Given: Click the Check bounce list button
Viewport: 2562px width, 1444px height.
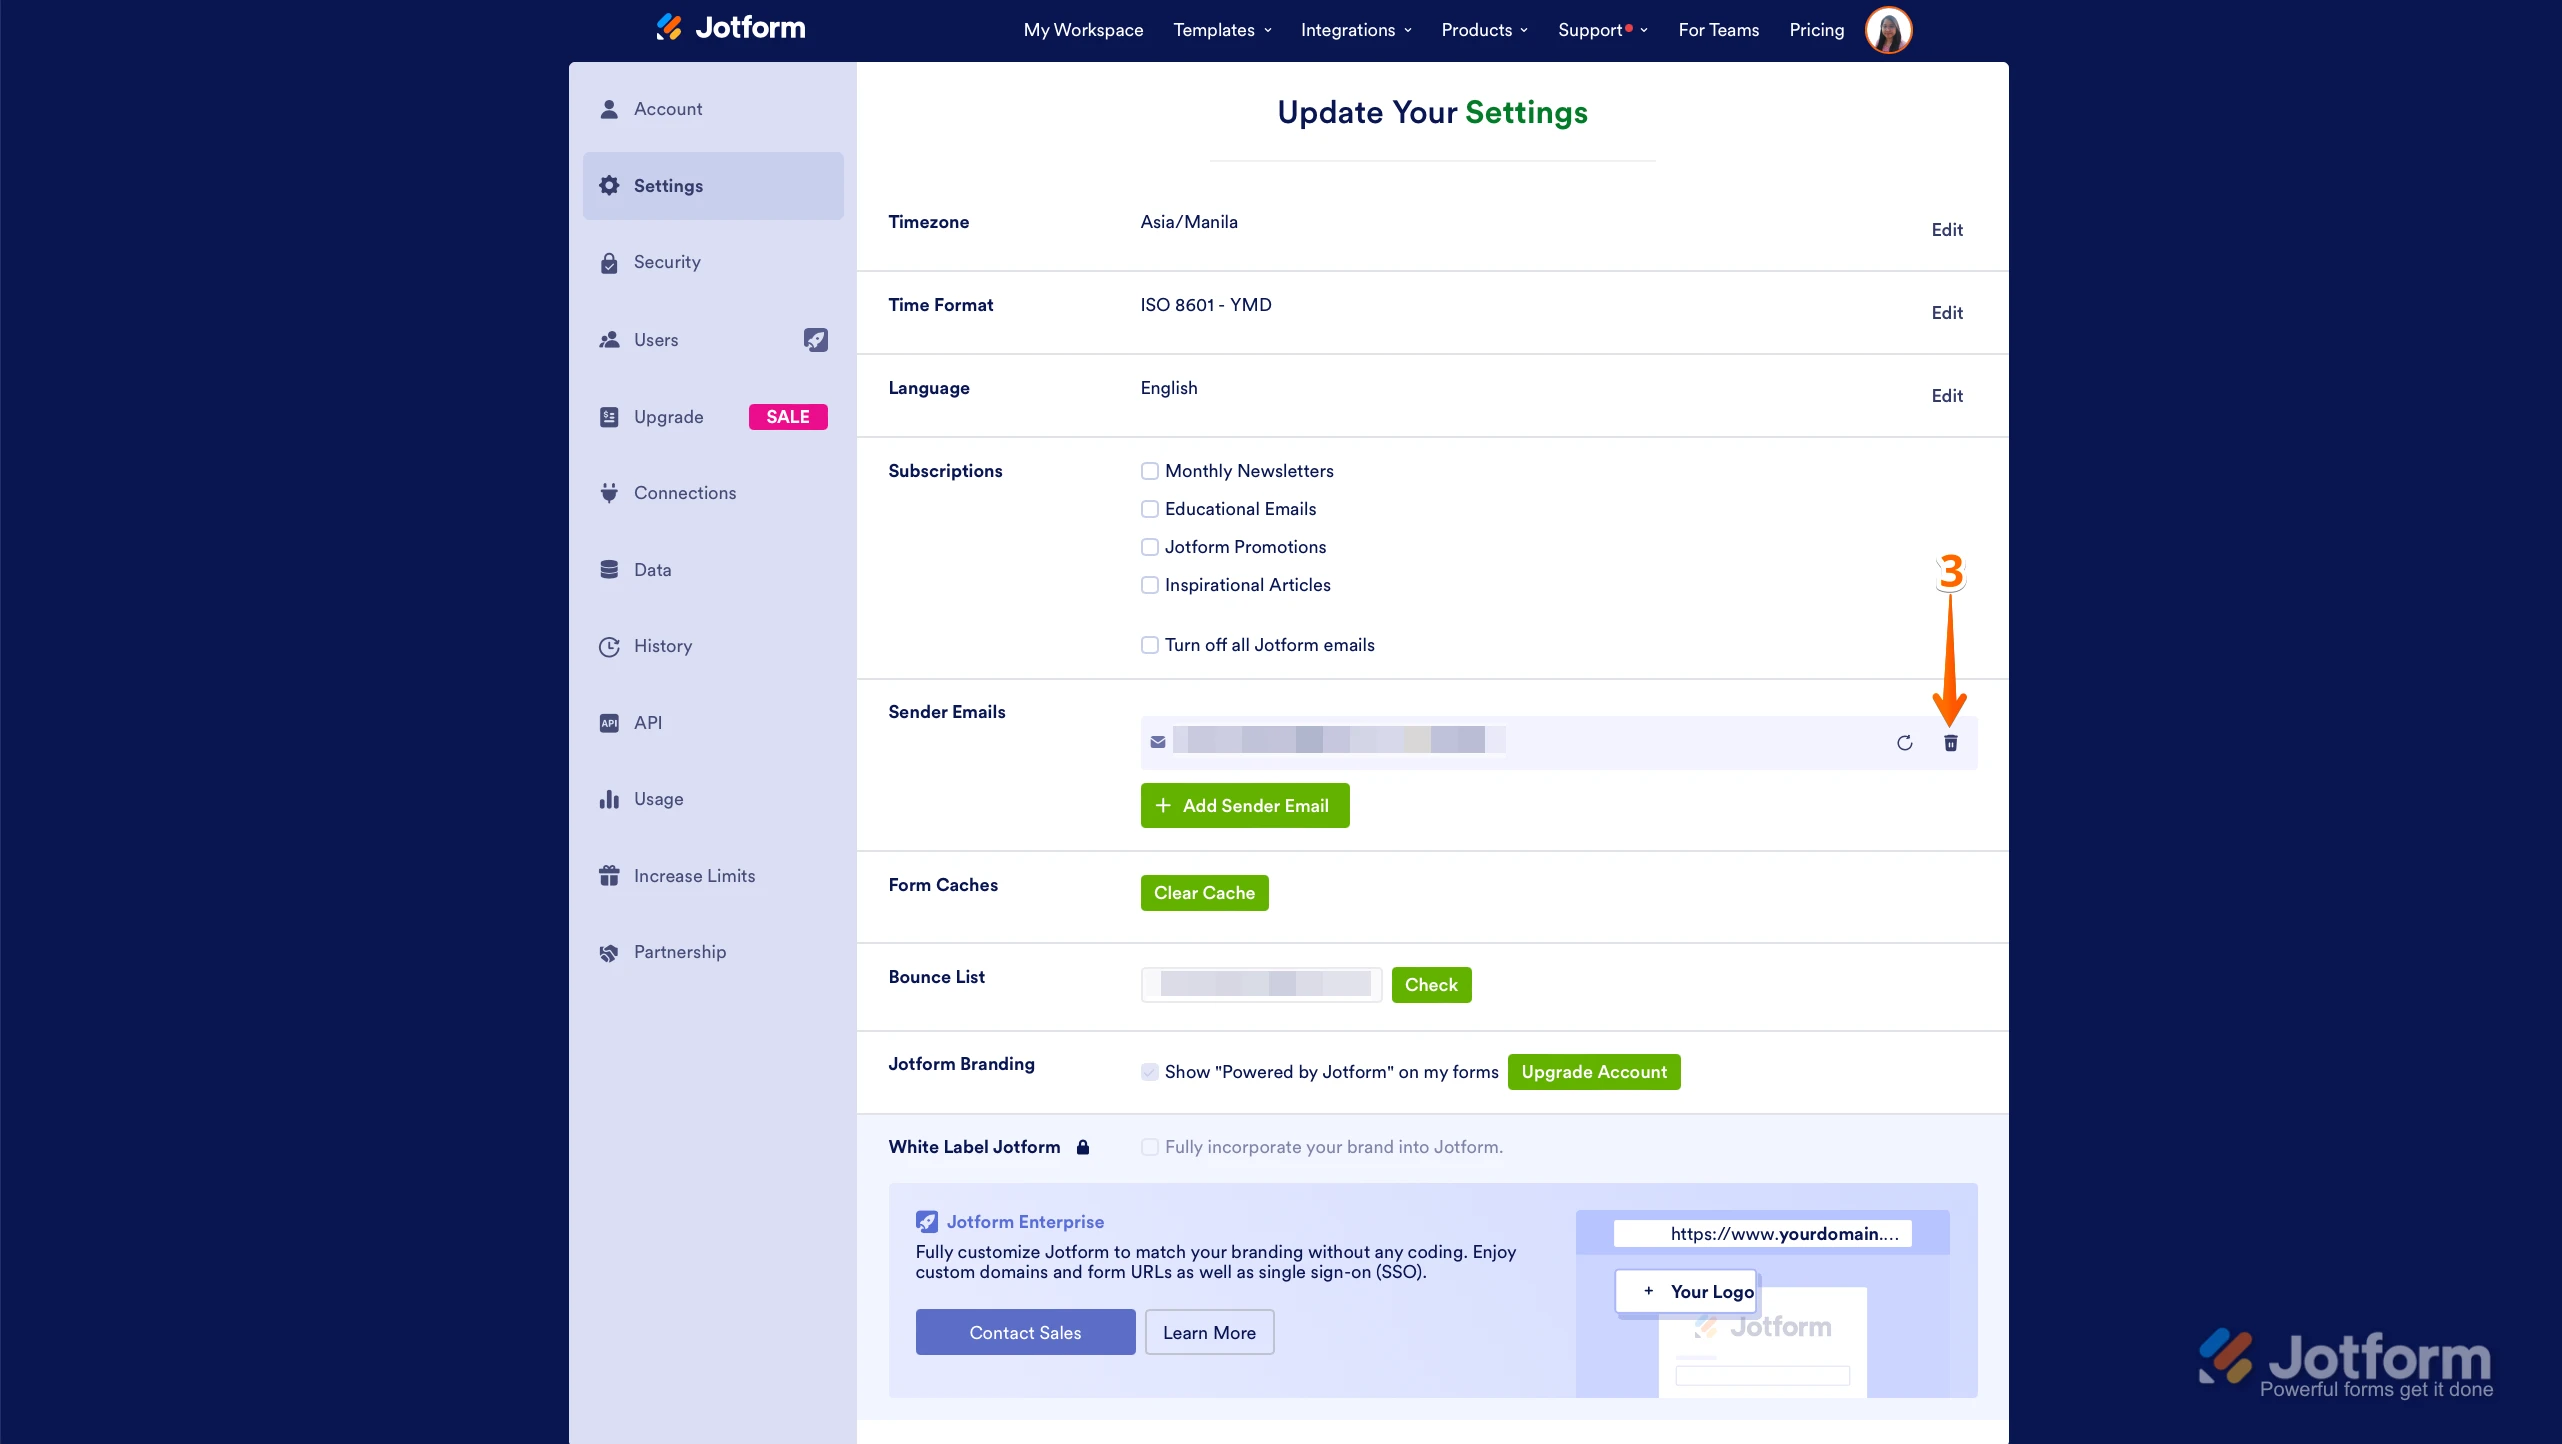Looking at the screenshot, I should coord(1430,985).
